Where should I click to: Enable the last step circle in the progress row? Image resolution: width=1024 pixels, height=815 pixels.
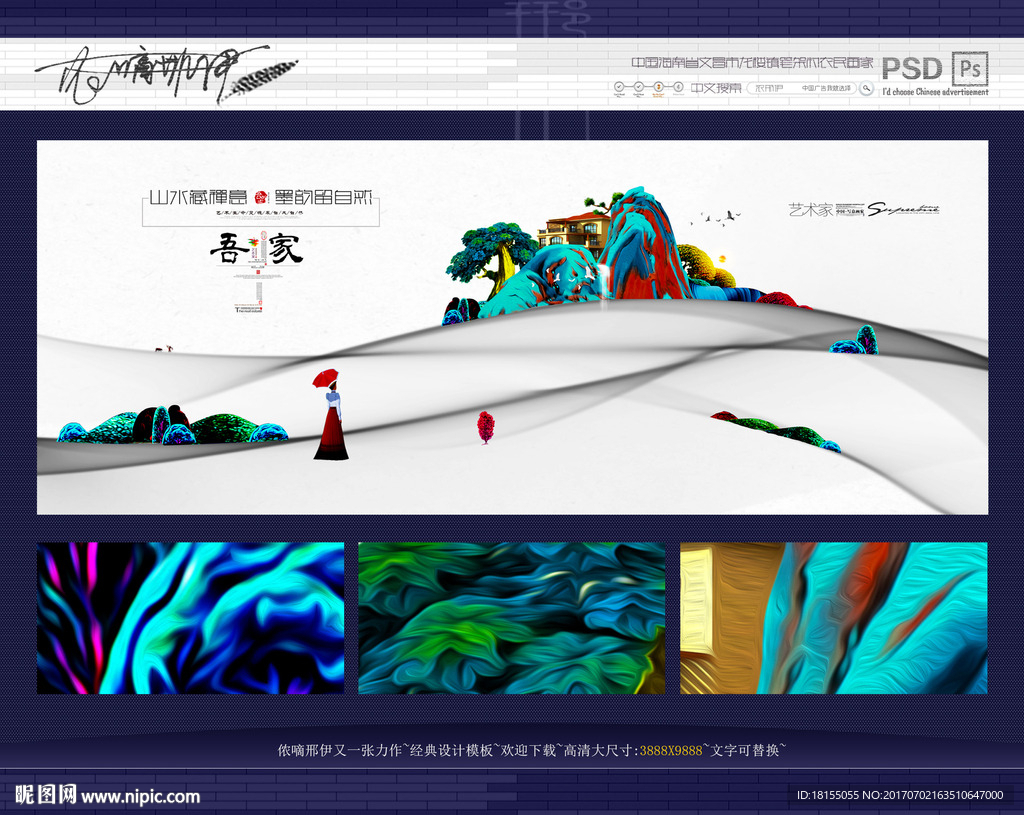coord(678,86)
